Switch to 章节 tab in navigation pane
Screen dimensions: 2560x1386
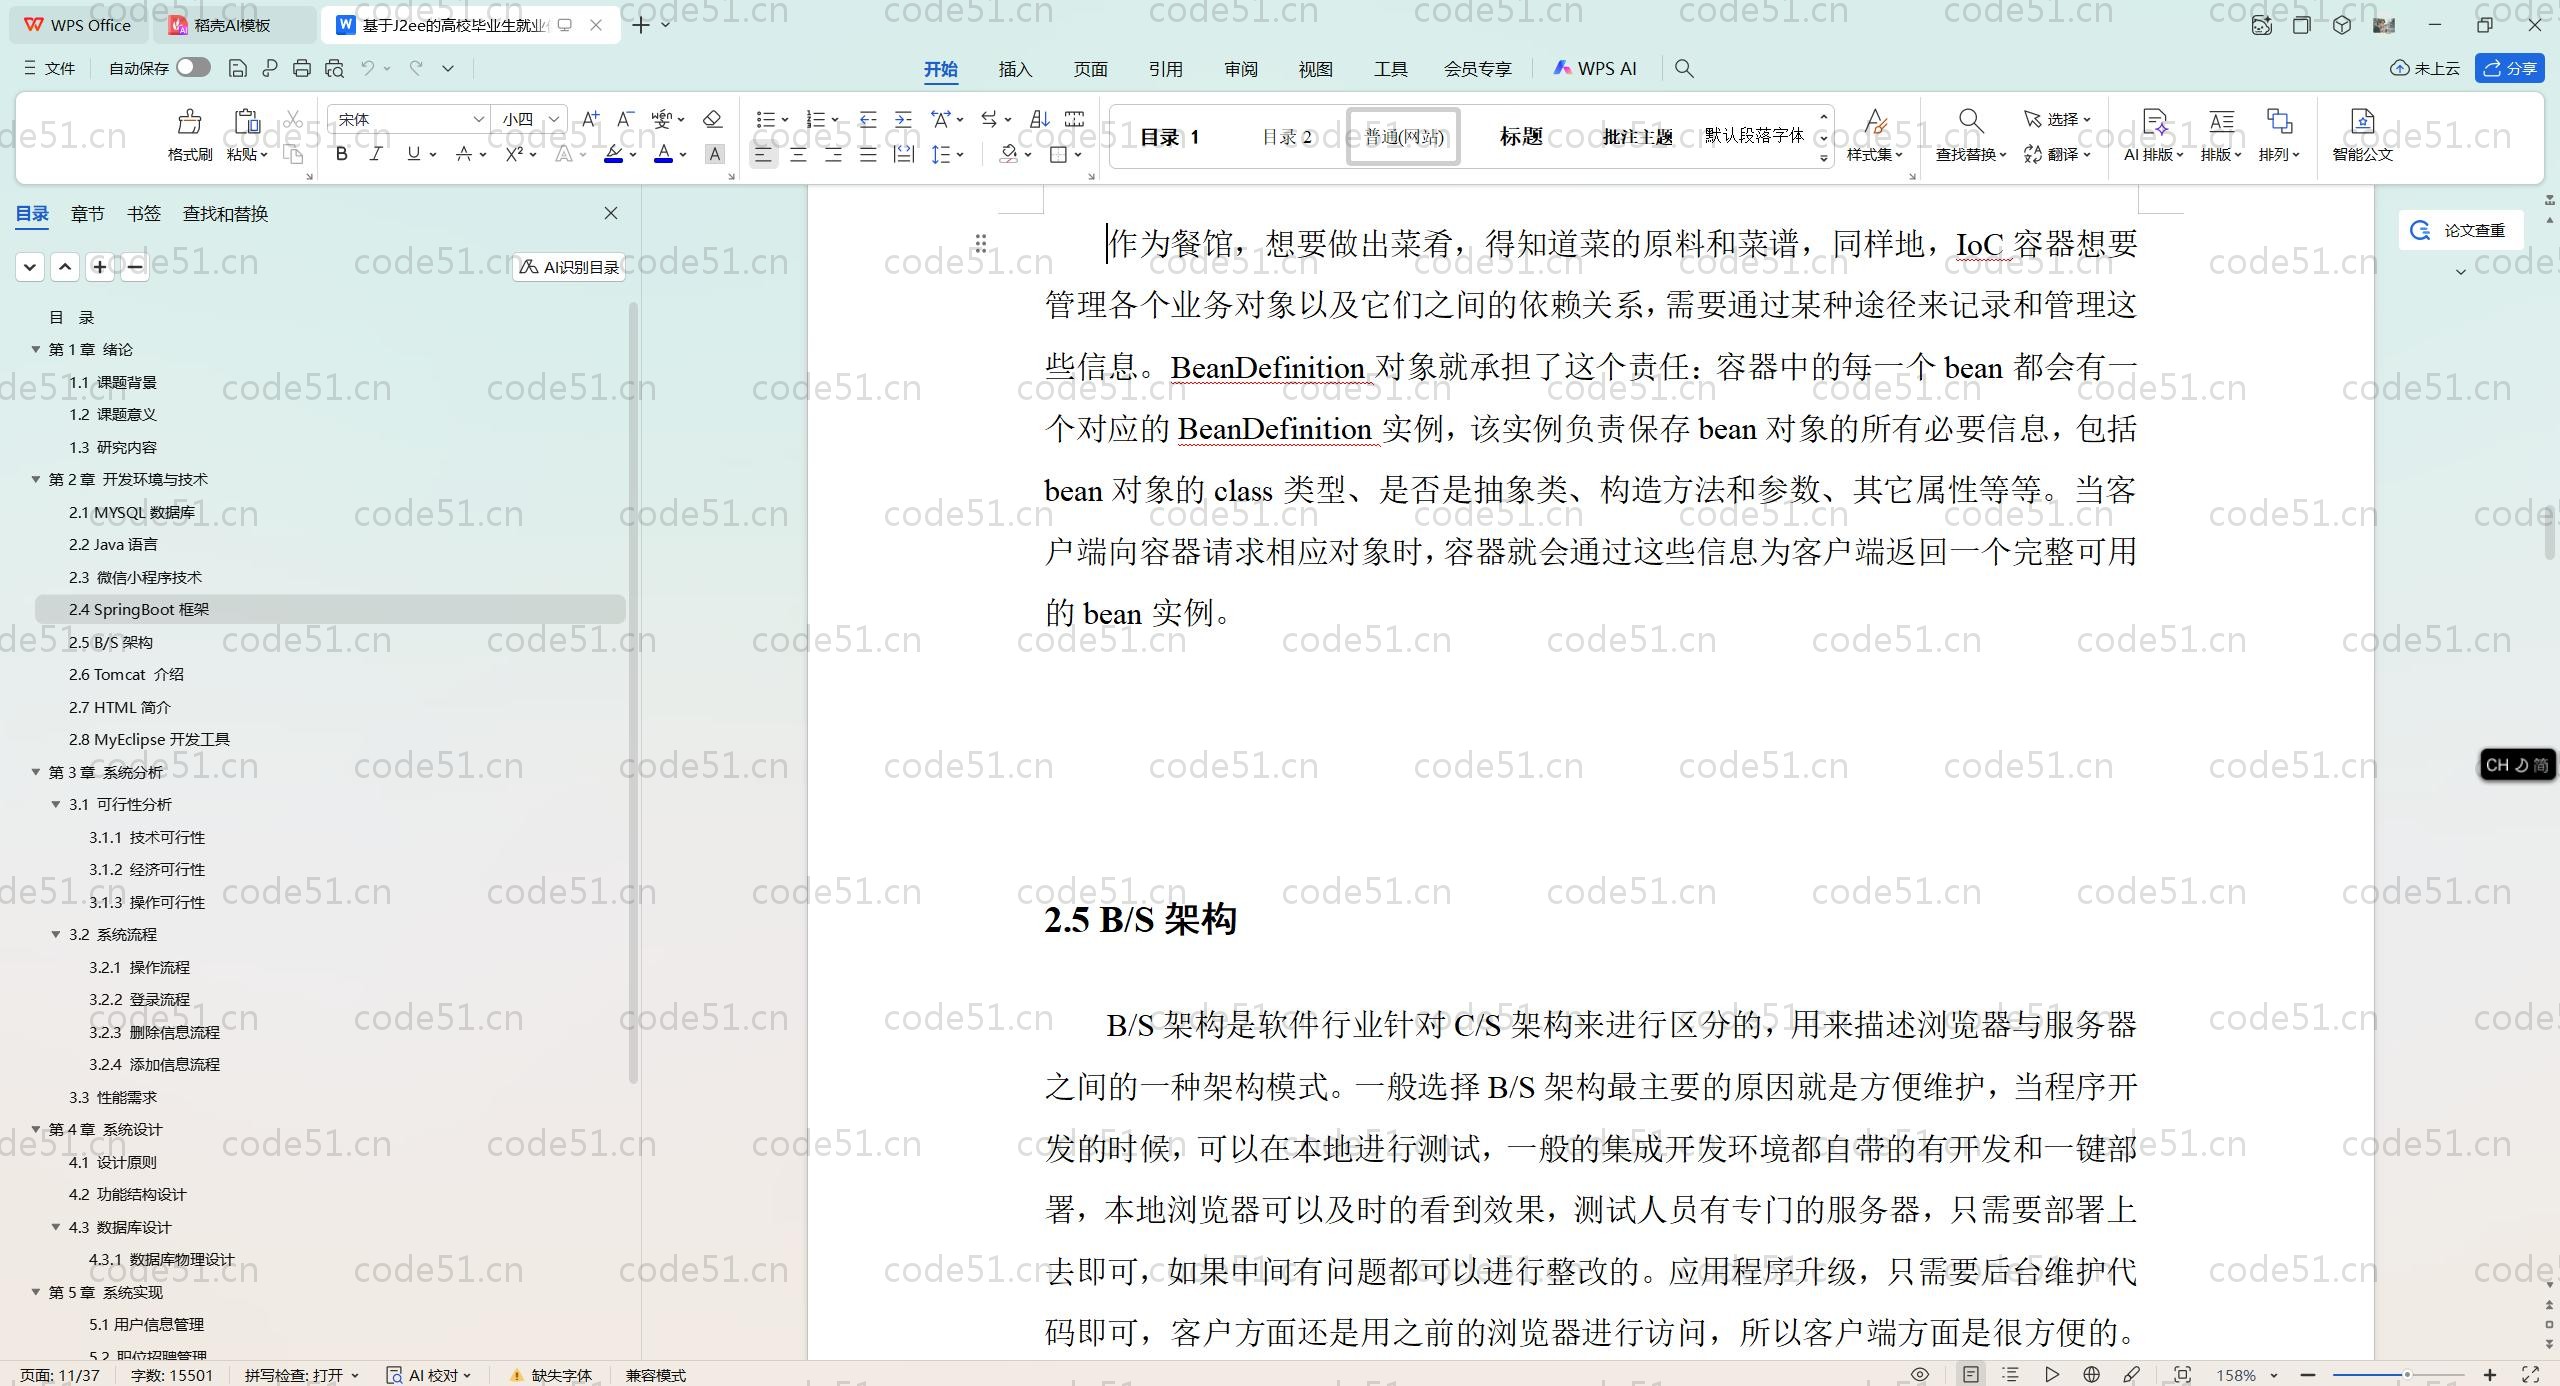[87, 214]
